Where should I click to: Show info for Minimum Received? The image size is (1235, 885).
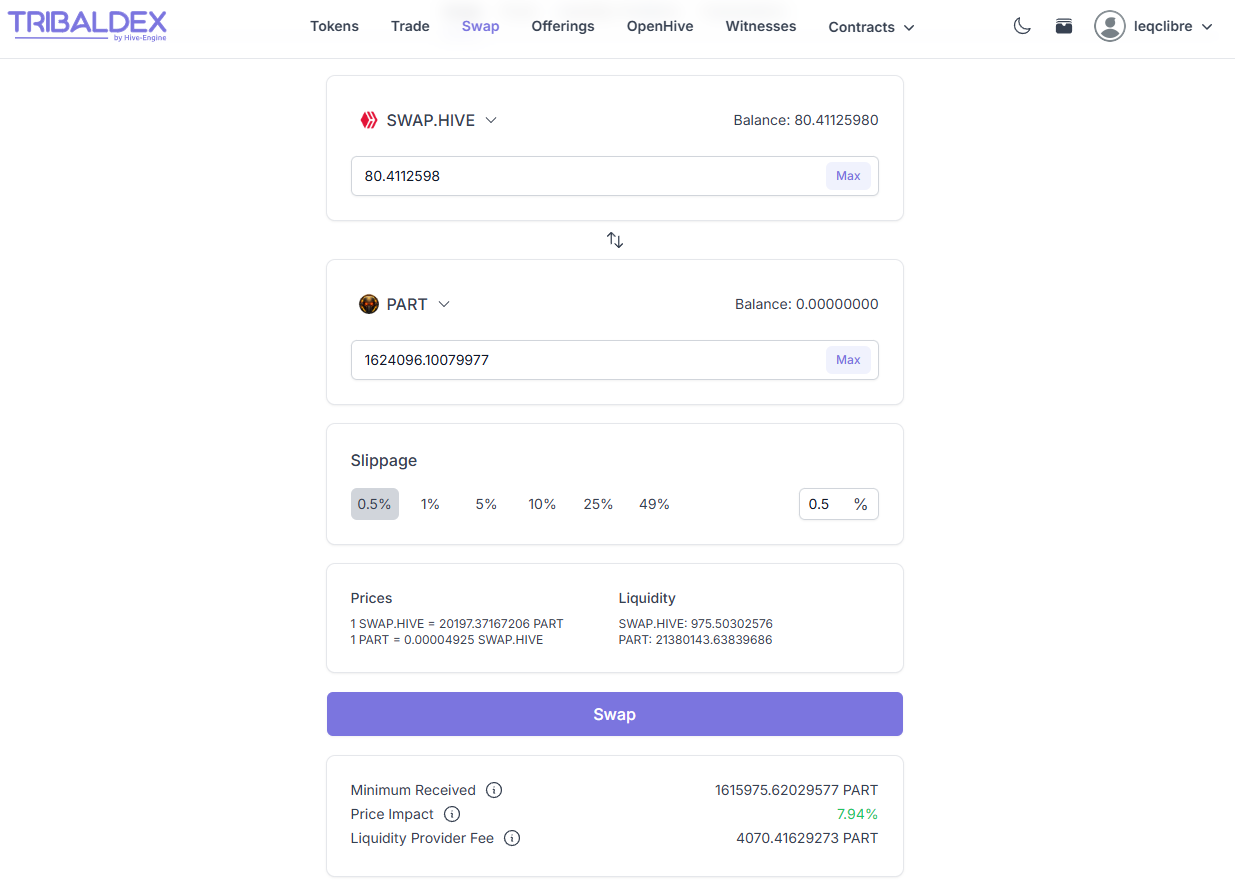(494, 790)
